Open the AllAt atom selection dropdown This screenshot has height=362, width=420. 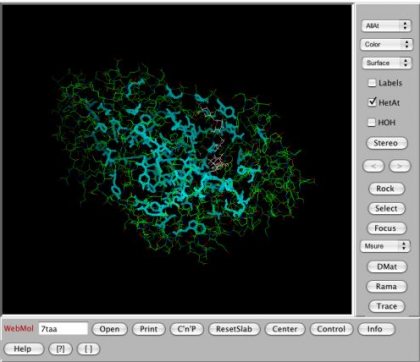pos(386,26)
